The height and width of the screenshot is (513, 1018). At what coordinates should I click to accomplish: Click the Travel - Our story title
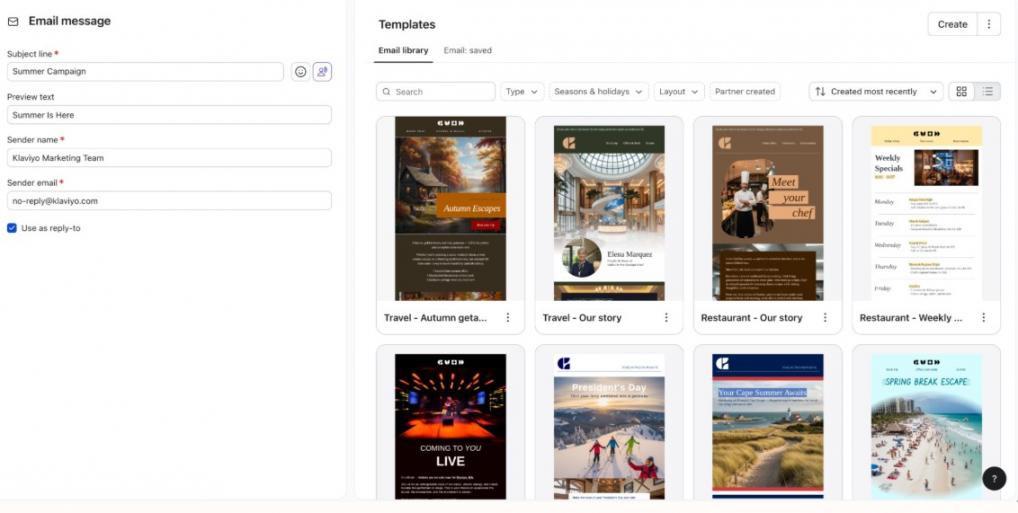point(582,318)
